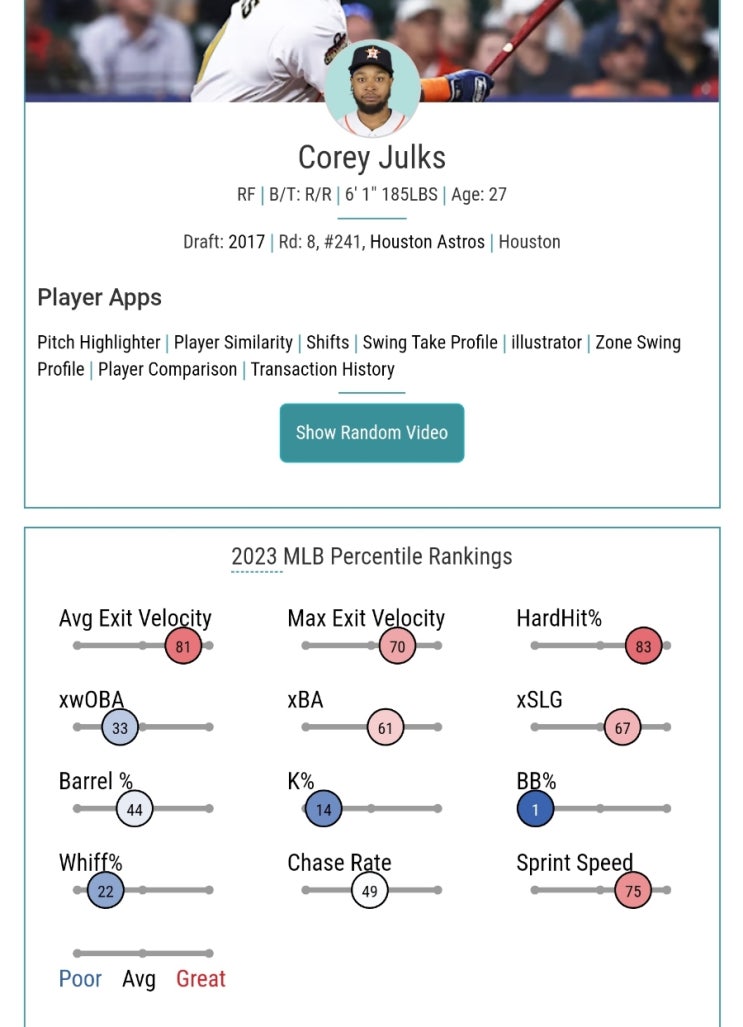Click the Houston Astros draft team link
Viewport: 743px width, 1027px height.
(427, 242)
